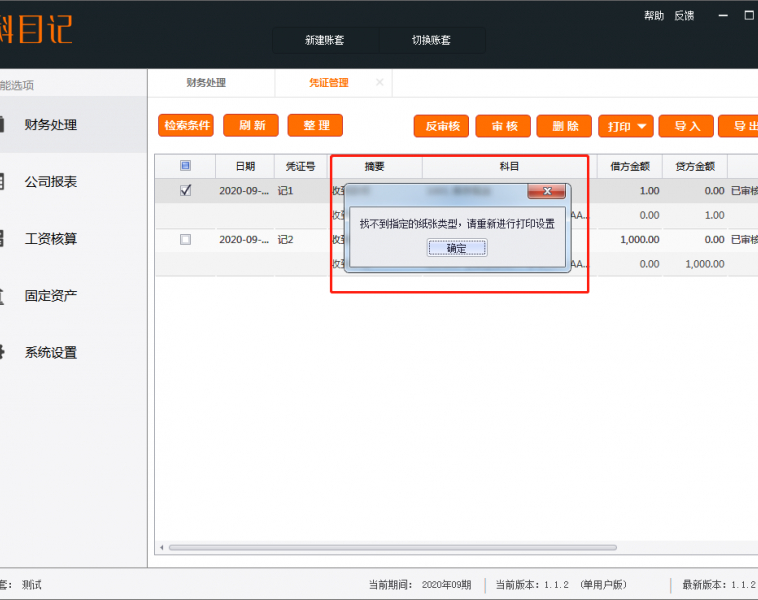Uncheck the checkbox for voucher 记1
758x600 pixels.
click(185, 190)
